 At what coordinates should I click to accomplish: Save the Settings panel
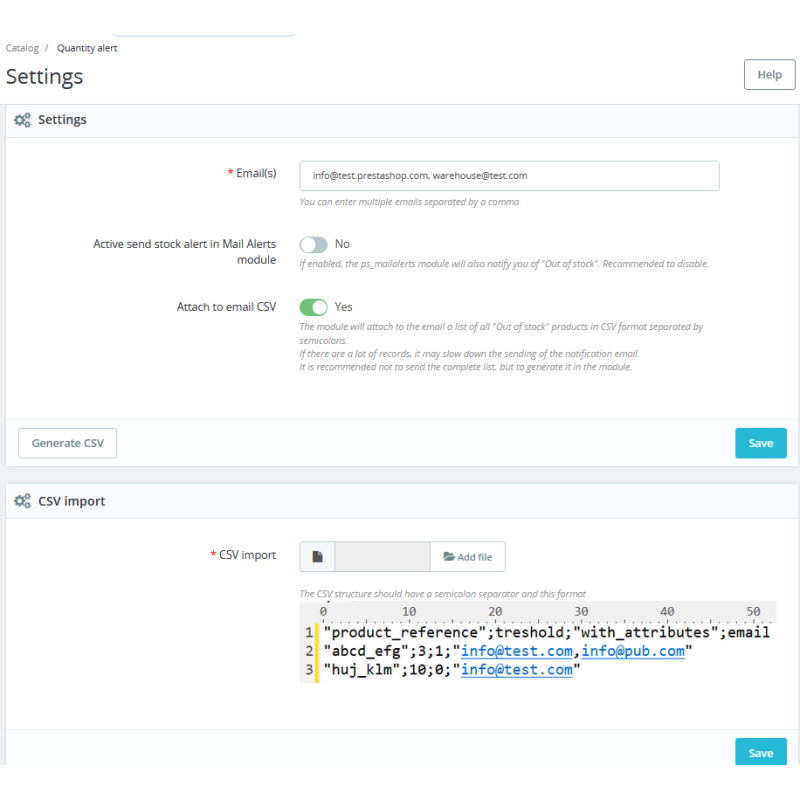click(x=761, y=443)
